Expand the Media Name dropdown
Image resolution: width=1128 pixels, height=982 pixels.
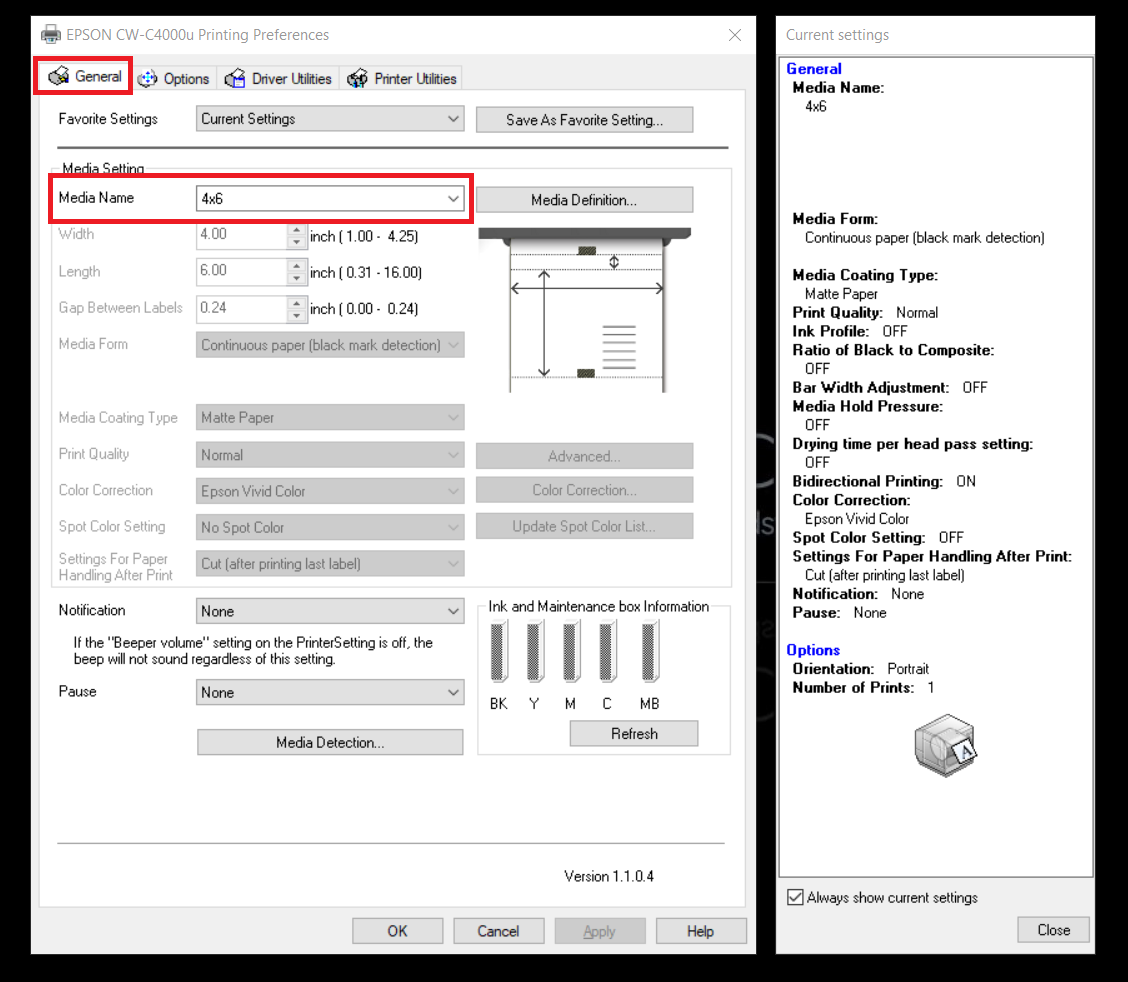[453, 199]
